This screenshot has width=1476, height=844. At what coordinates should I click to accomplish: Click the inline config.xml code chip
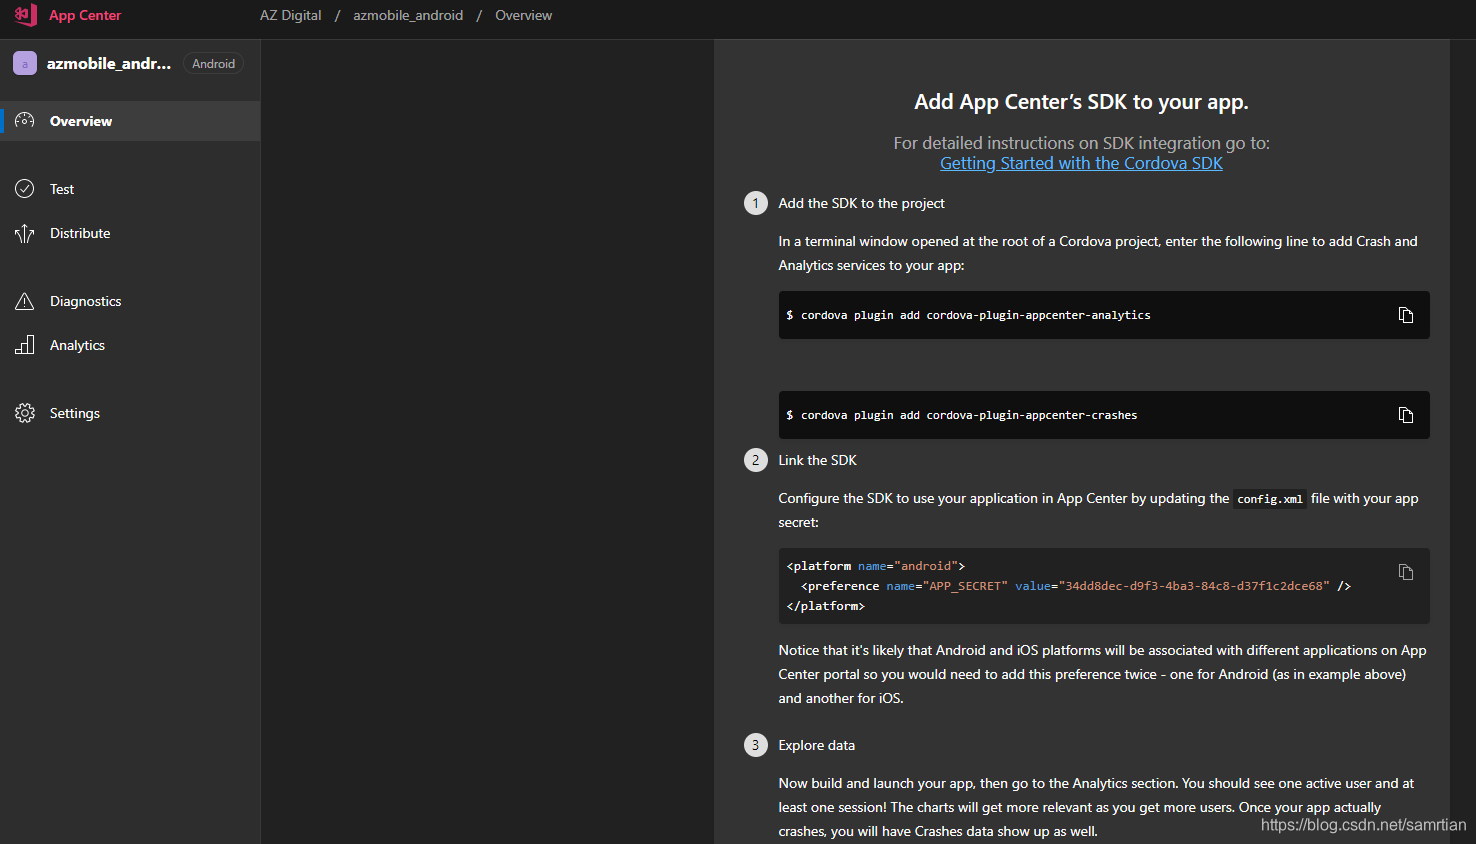[1269, 498]
